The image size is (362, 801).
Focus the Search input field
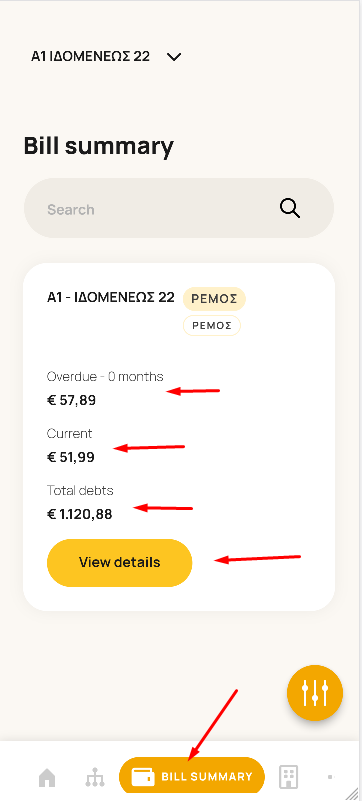179,208
